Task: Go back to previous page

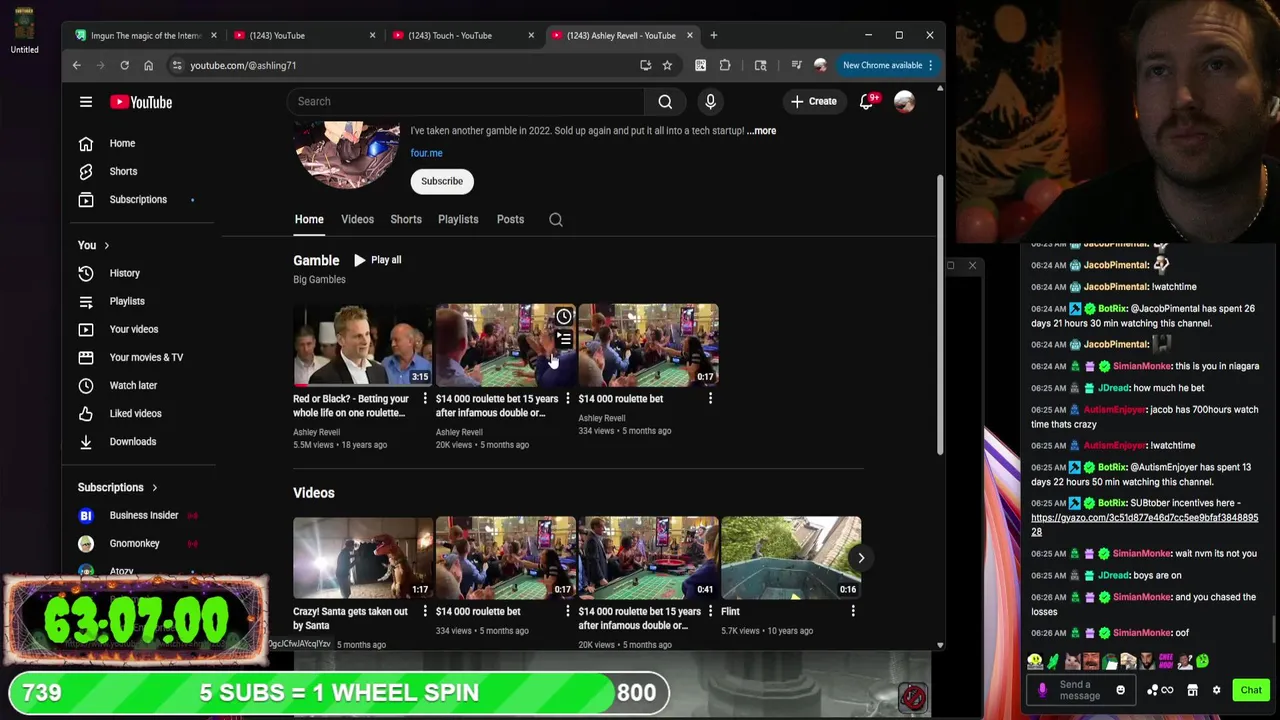Action: tap(77, 65)
